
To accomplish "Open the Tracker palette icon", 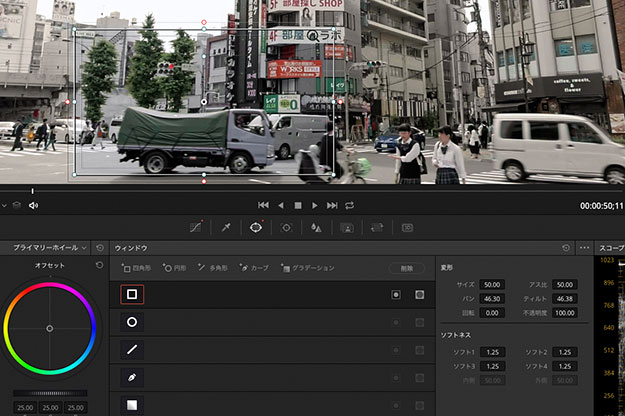I will (286, 227).
